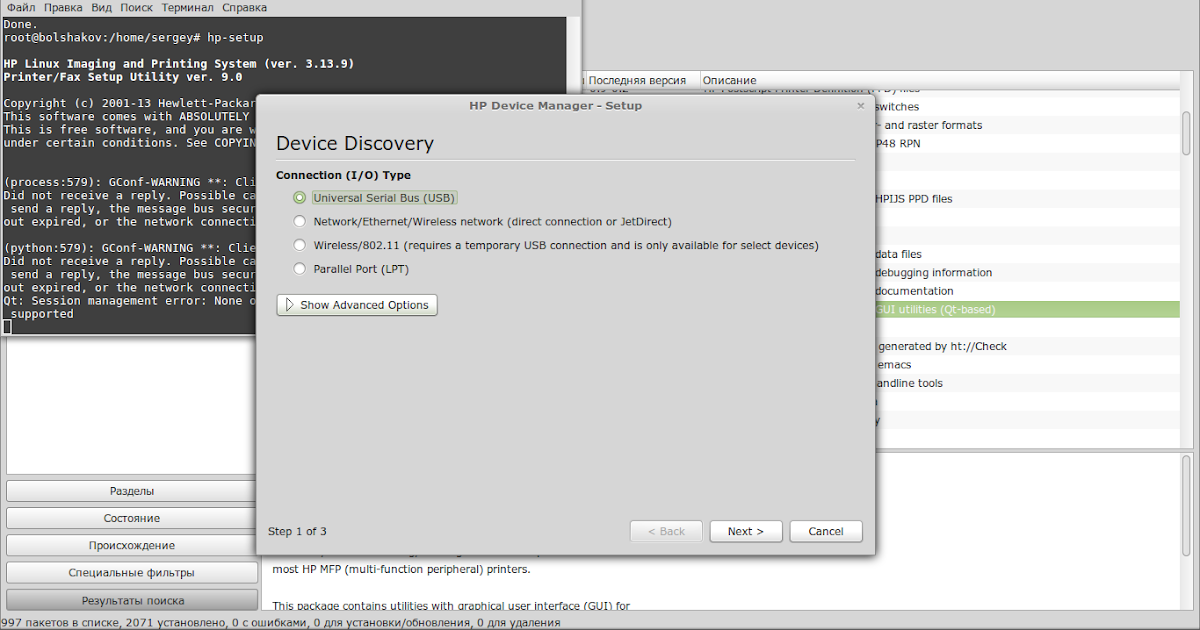Image resolution: width=1200 pixels, height=630 pixels.
Task: Click the Разделы button in package manager
Action: click(131, 491)
